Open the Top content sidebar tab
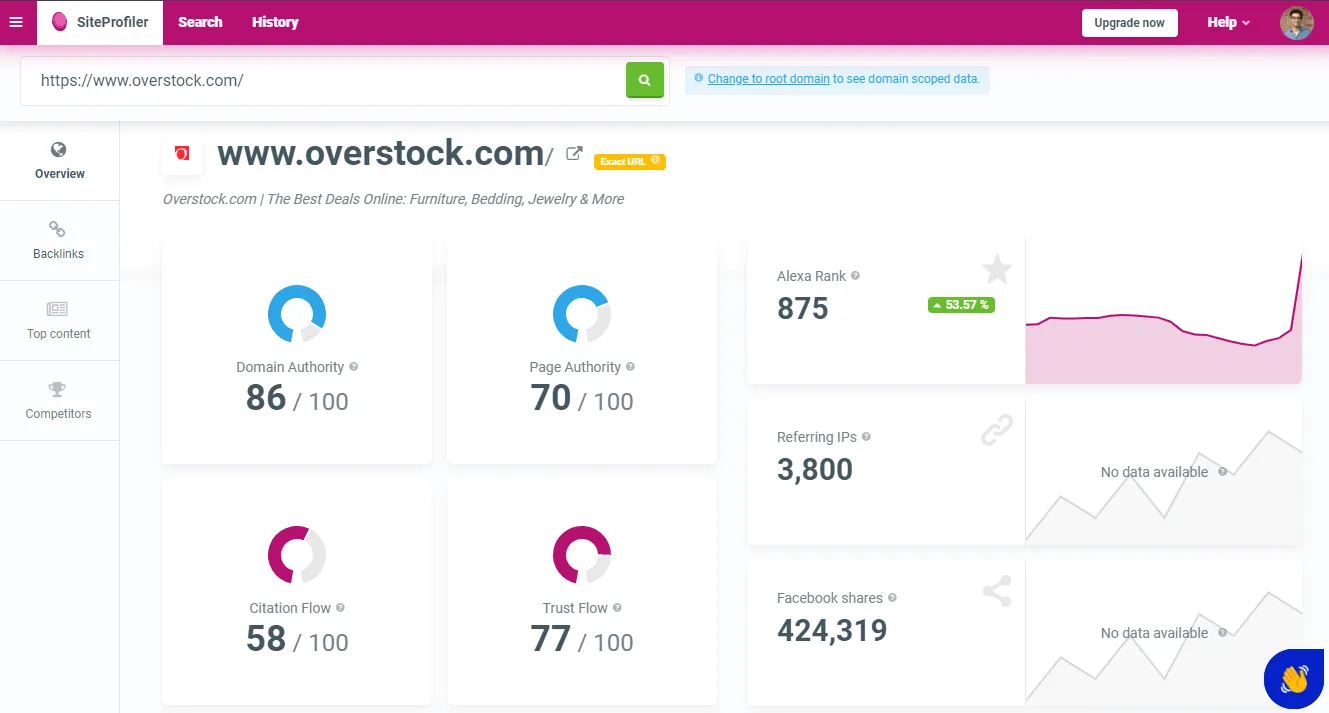1329x713 pixels. 59,320
